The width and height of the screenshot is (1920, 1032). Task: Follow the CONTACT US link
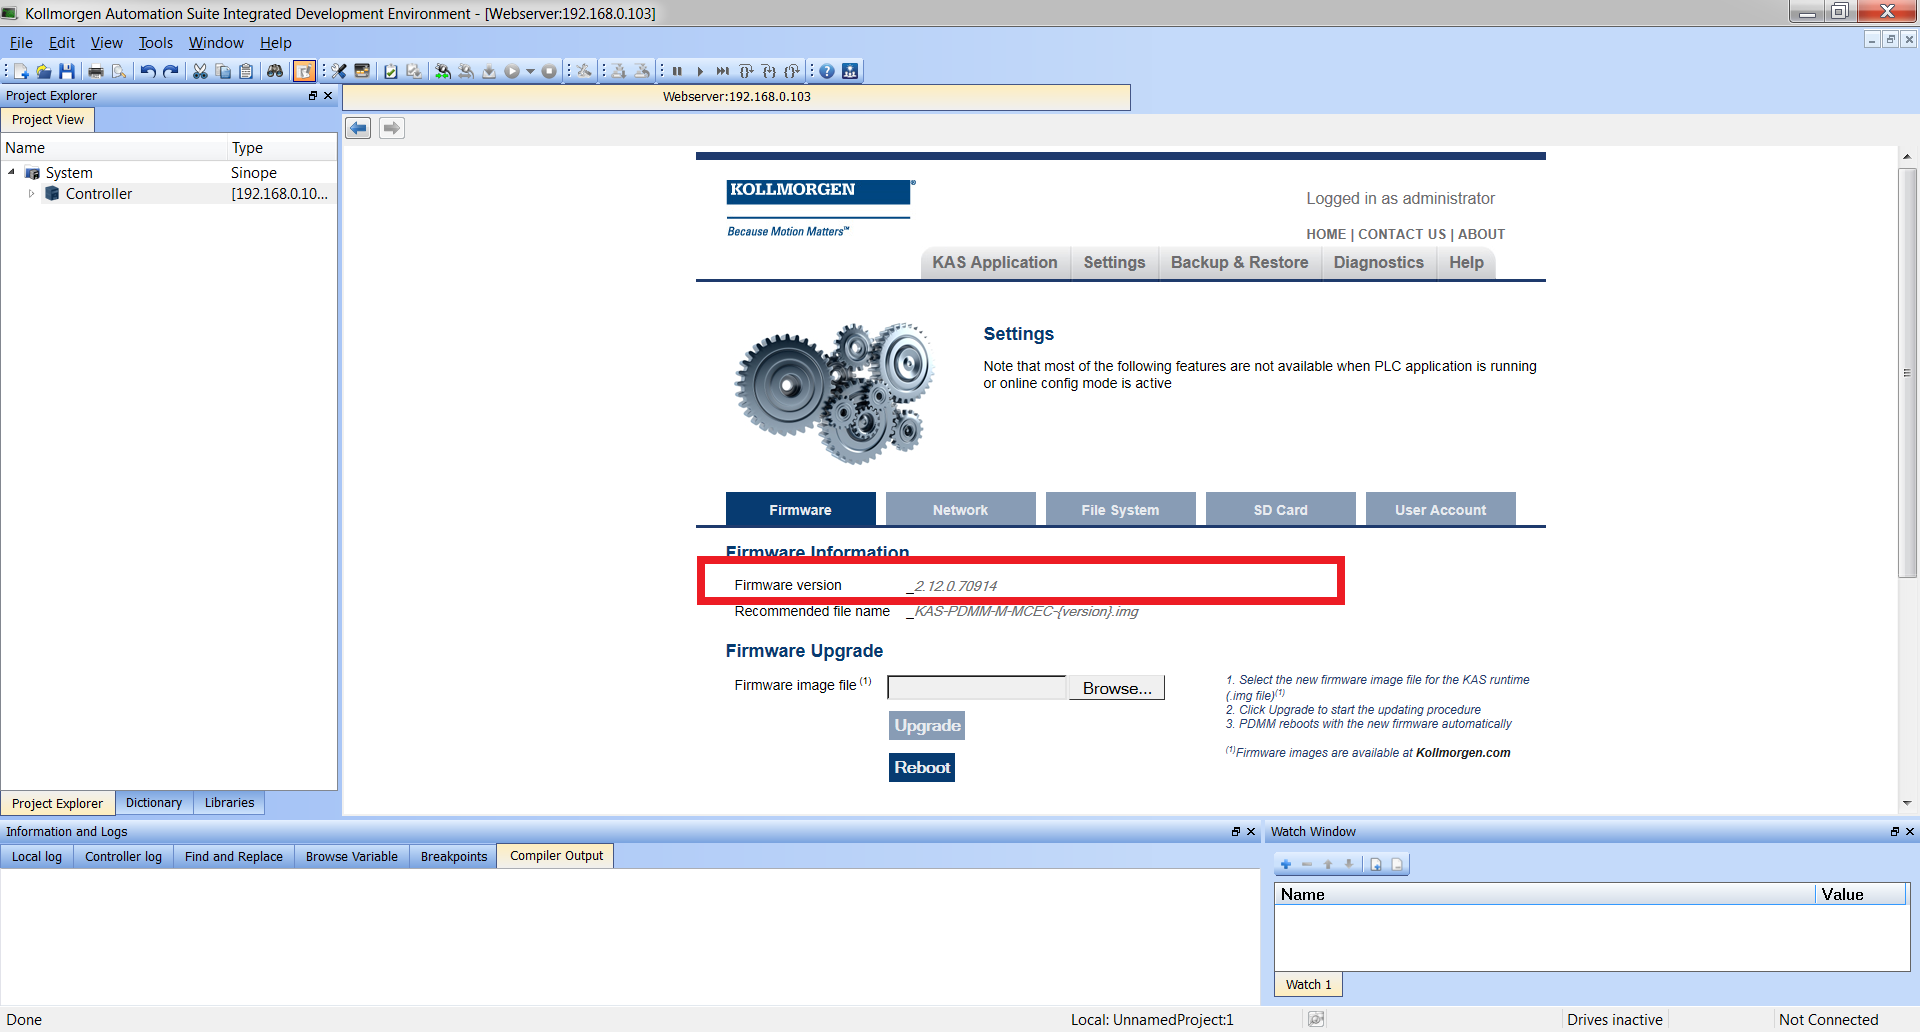(x=1402, y=234)
